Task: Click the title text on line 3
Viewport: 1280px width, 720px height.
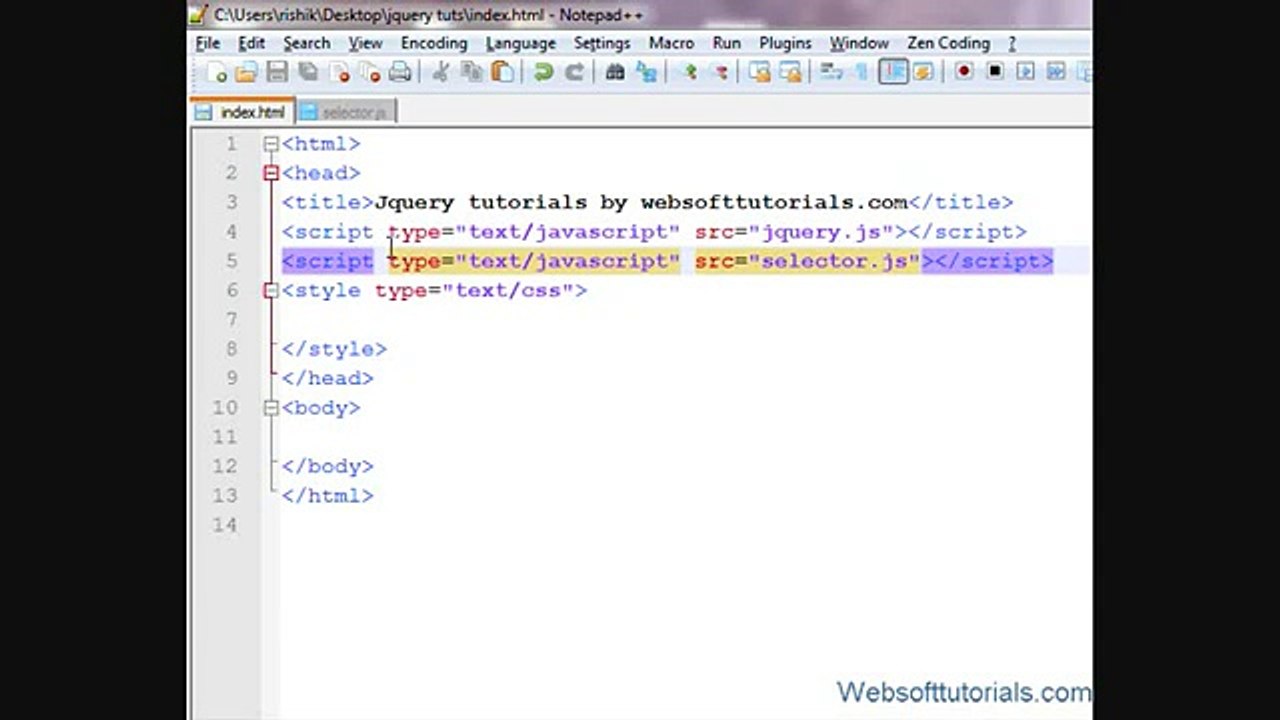Action: pos(641,202)
